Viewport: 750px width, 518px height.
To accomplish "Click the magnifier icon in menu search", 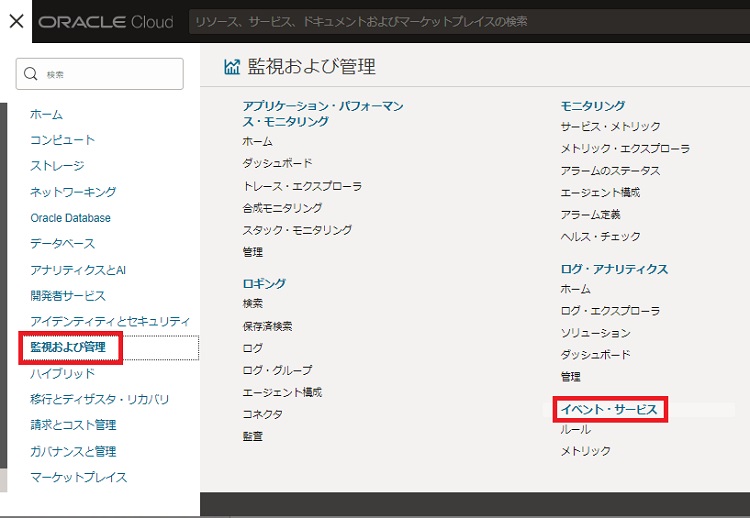I will point(31,74).
